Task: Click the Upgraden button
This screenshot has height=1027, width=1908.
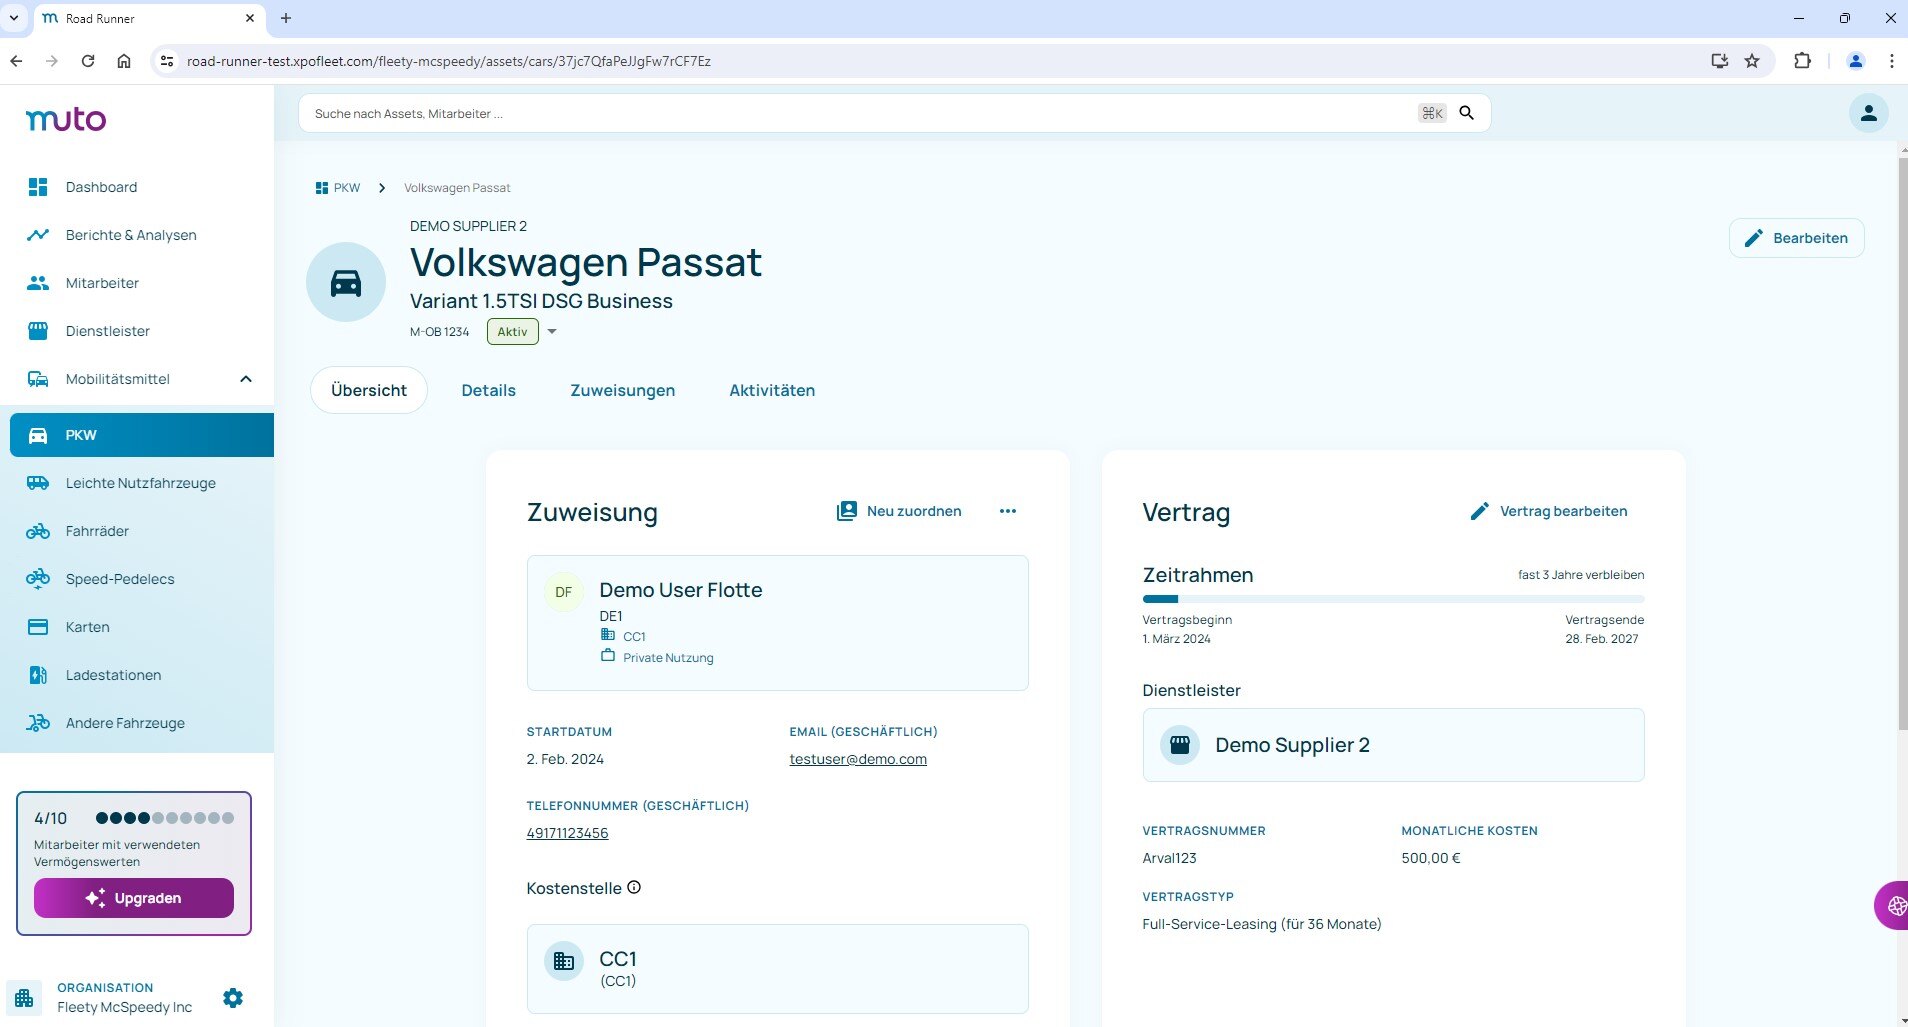Action: click(134, 898)
